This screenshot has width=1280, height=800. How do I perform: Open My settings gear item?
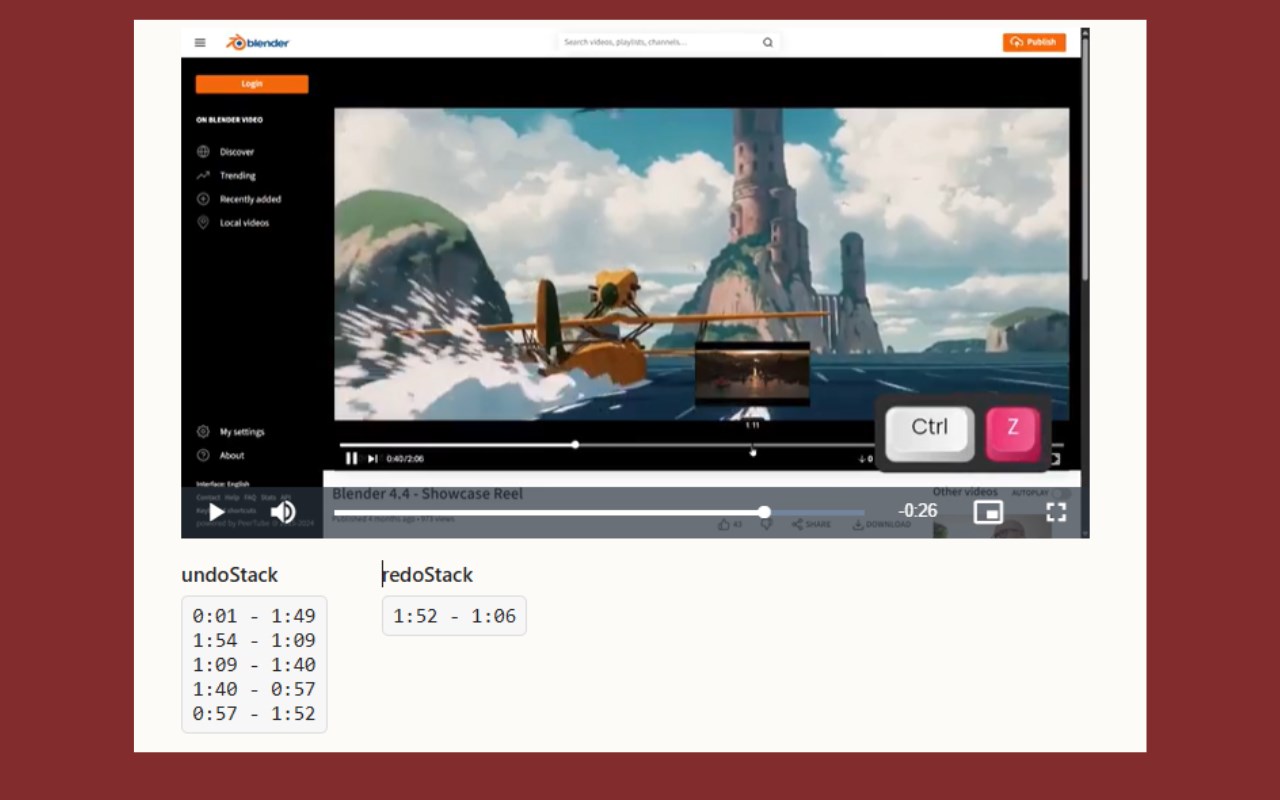tap(242, 432)
